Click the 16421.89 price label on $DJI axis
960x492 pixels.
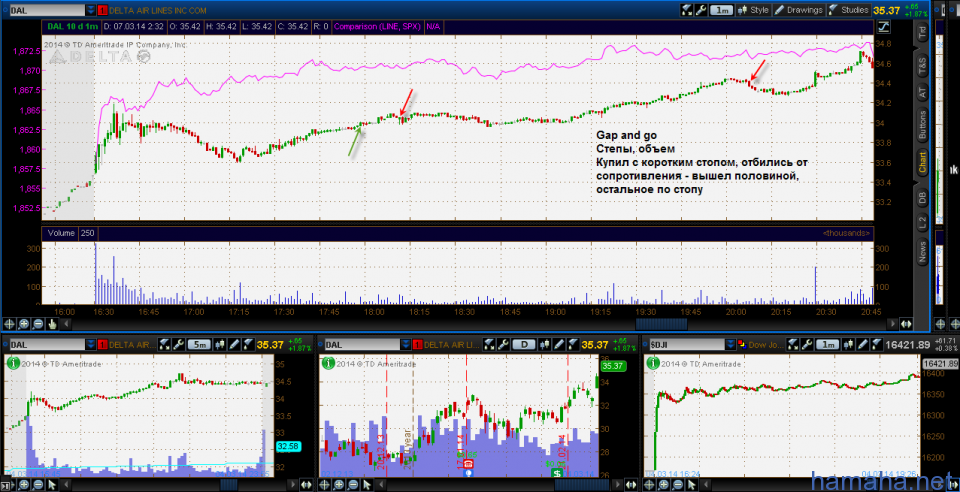tap(942, 363)
